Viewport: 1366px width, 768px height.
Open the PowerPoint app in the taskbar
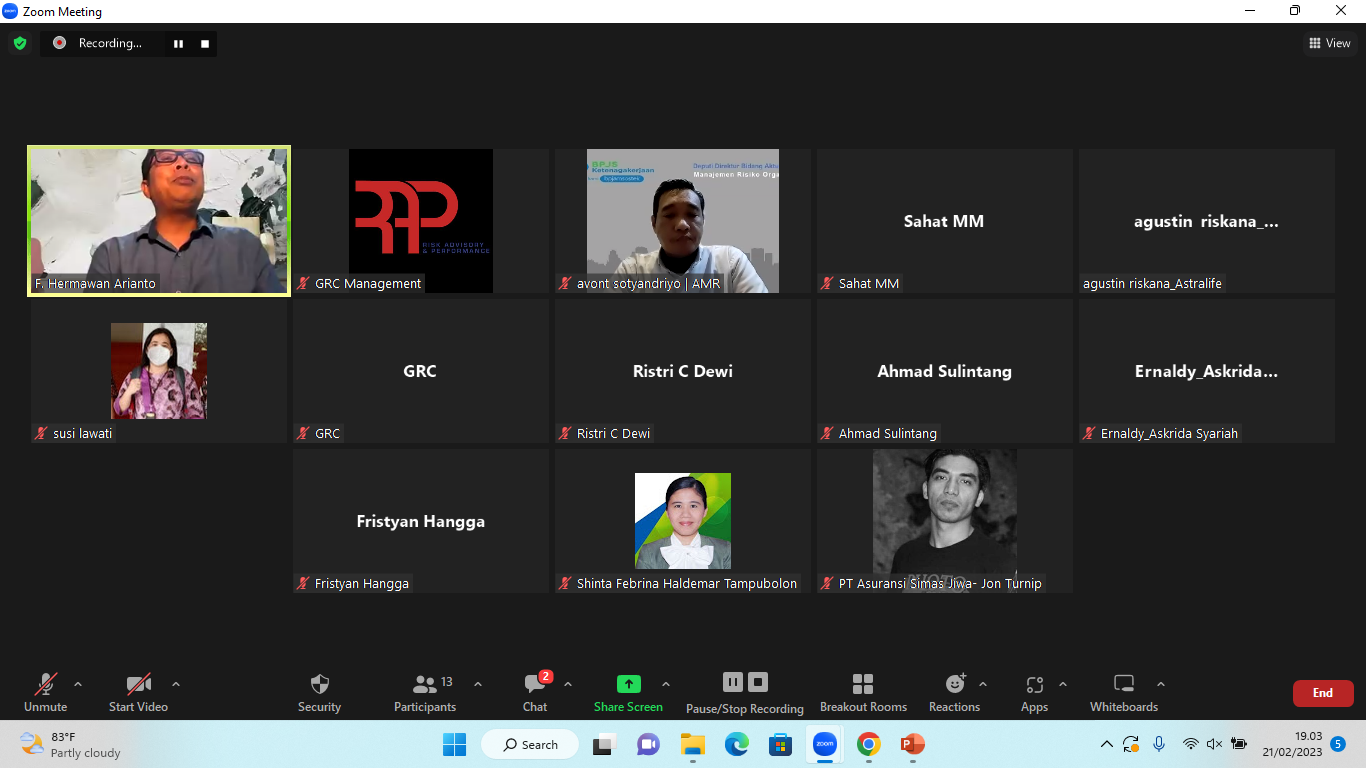click(x=911, y=744)
